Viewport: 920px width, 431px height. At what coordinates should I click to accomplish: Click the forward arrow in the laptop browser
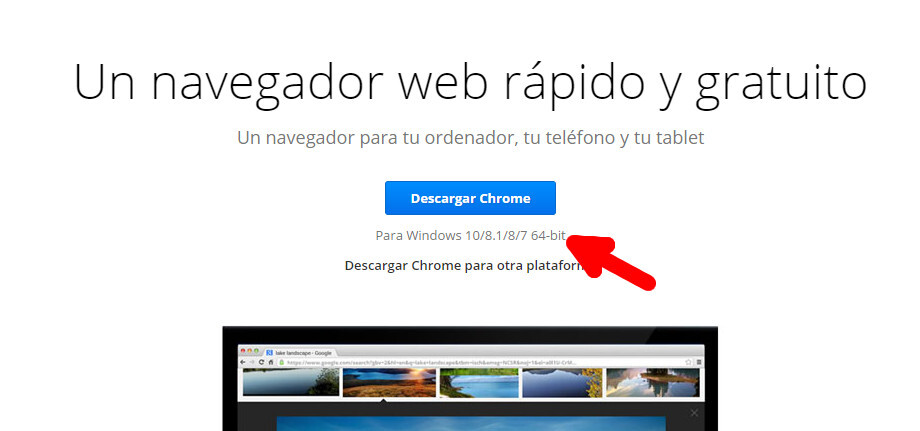(252, 362)
